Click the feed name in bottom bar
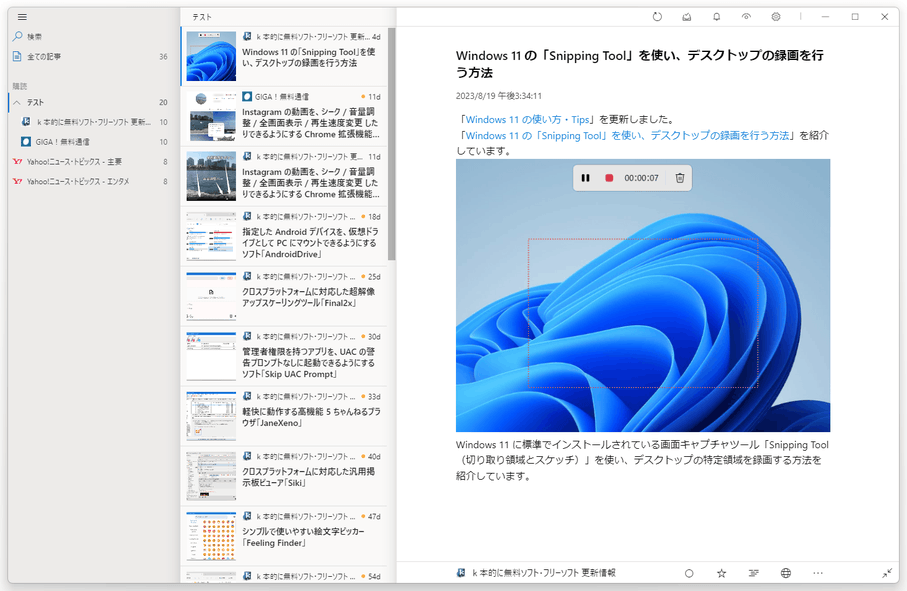This screenshot has width=907, height=591. tap(544, 573)
